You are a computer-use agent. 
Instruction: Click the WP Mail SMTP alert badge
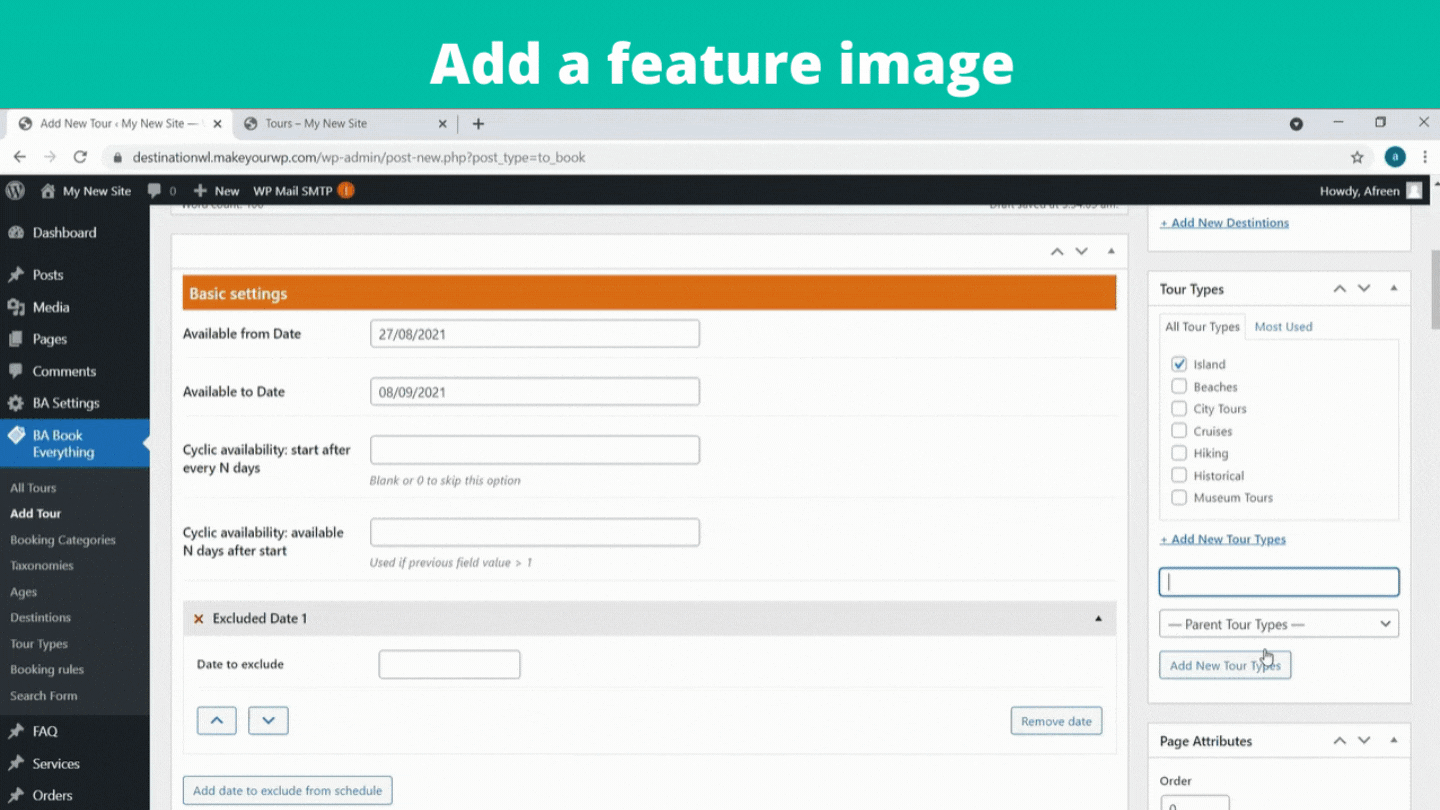point(346,190)
